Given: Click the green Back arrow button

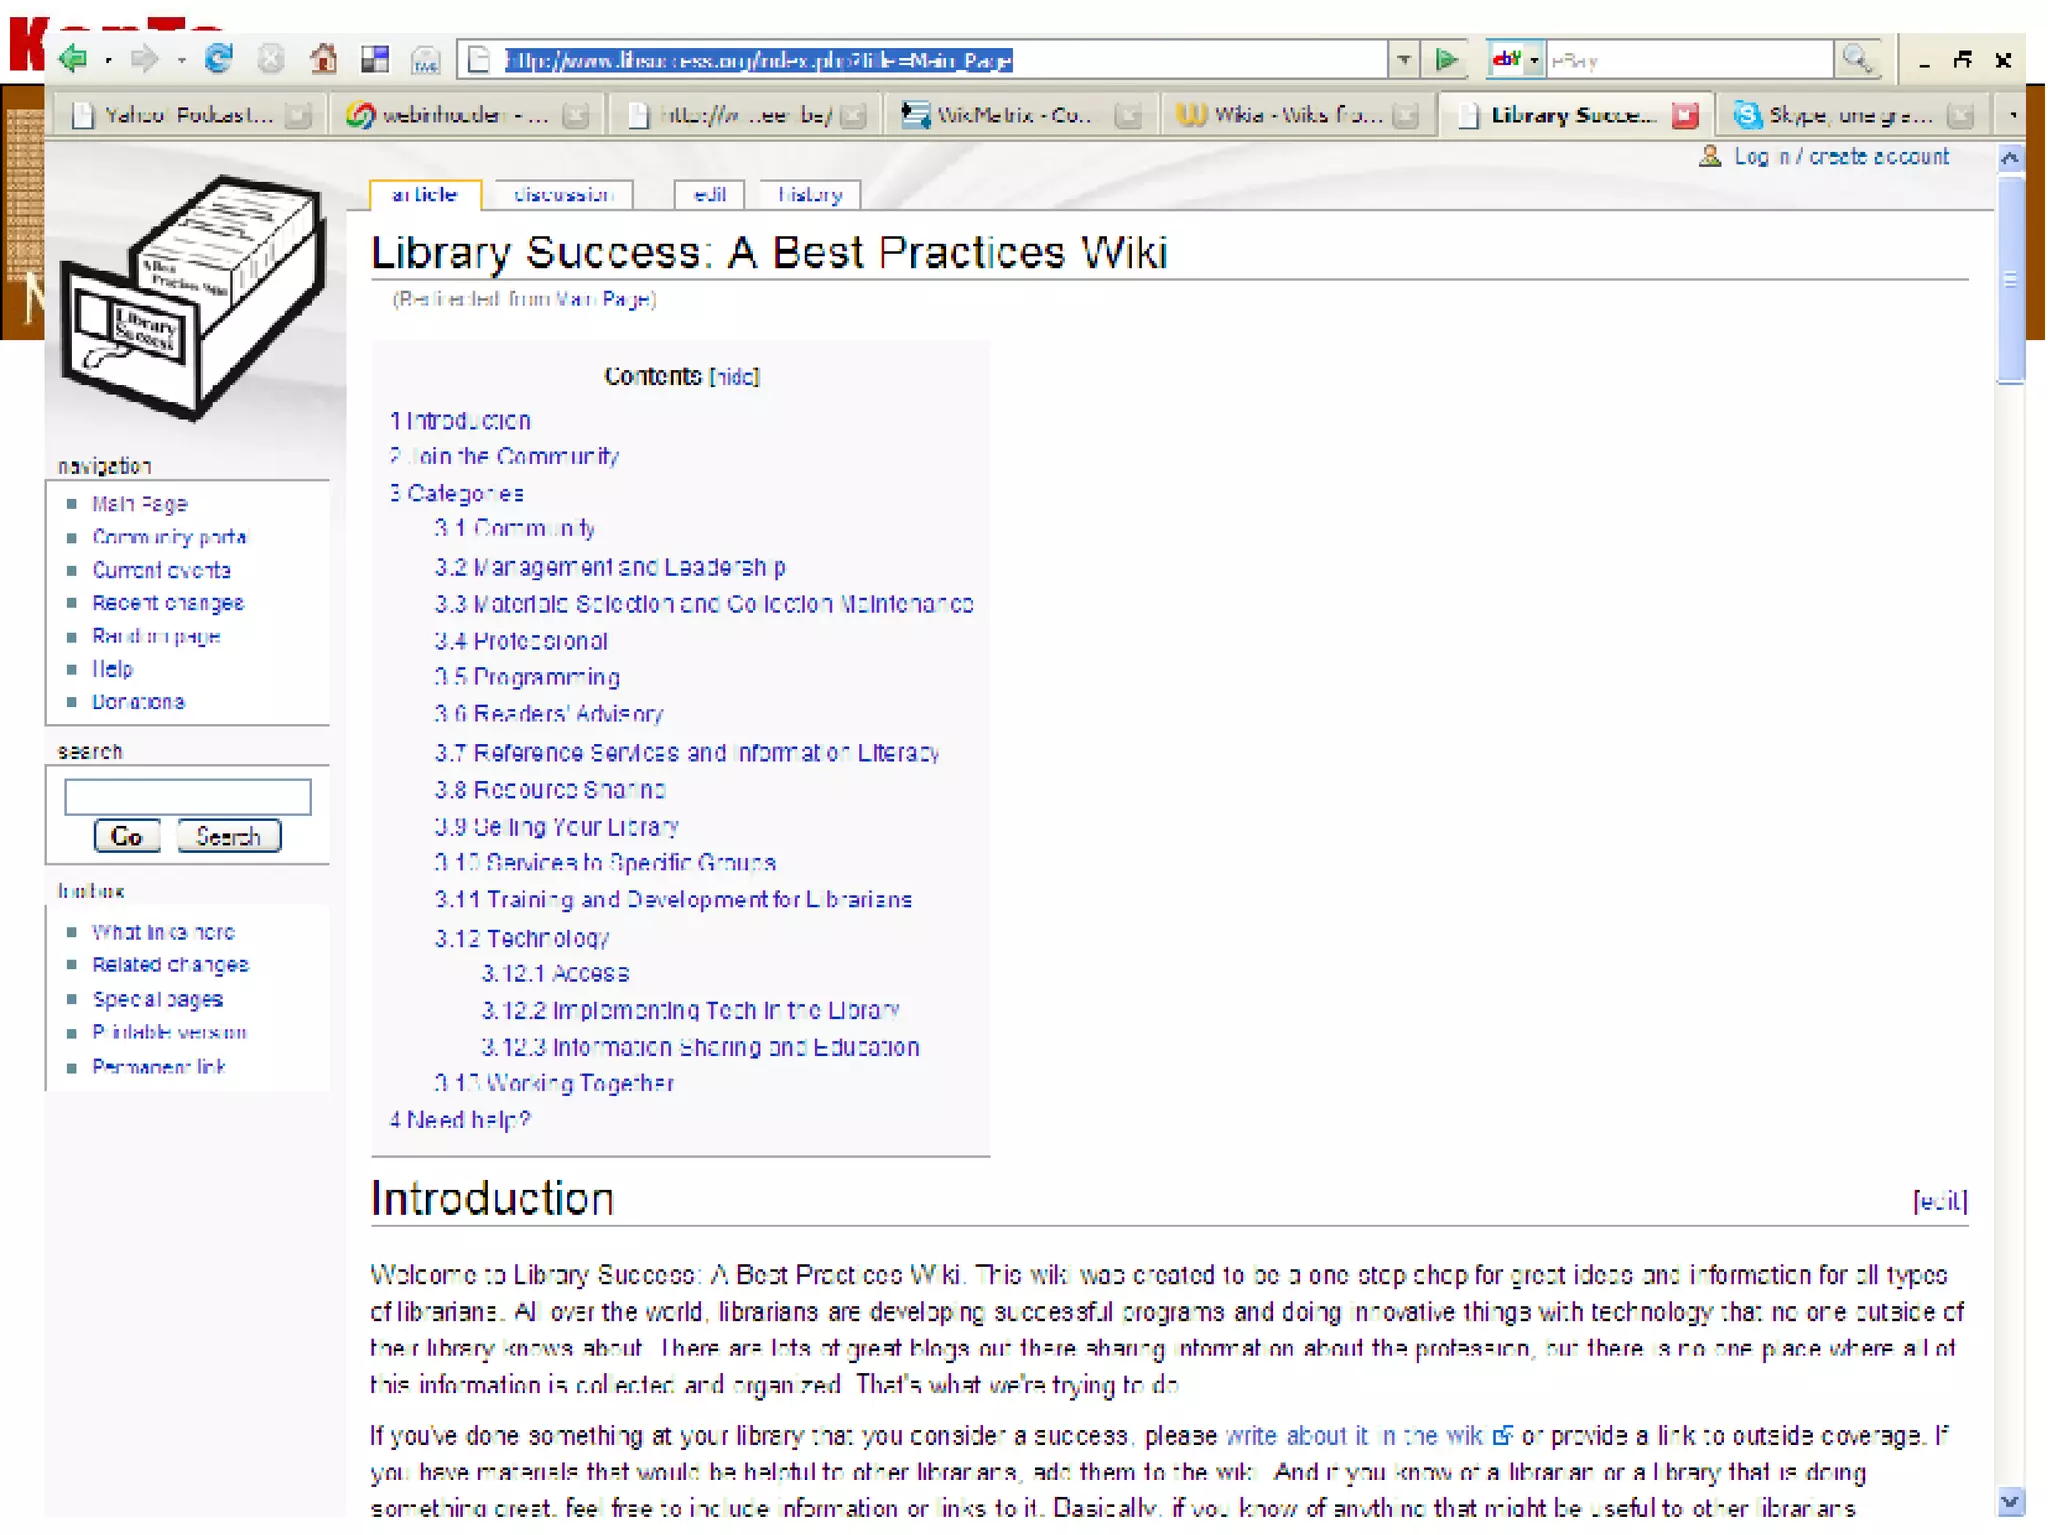Looking at the screenshot, I should [73, 59].
